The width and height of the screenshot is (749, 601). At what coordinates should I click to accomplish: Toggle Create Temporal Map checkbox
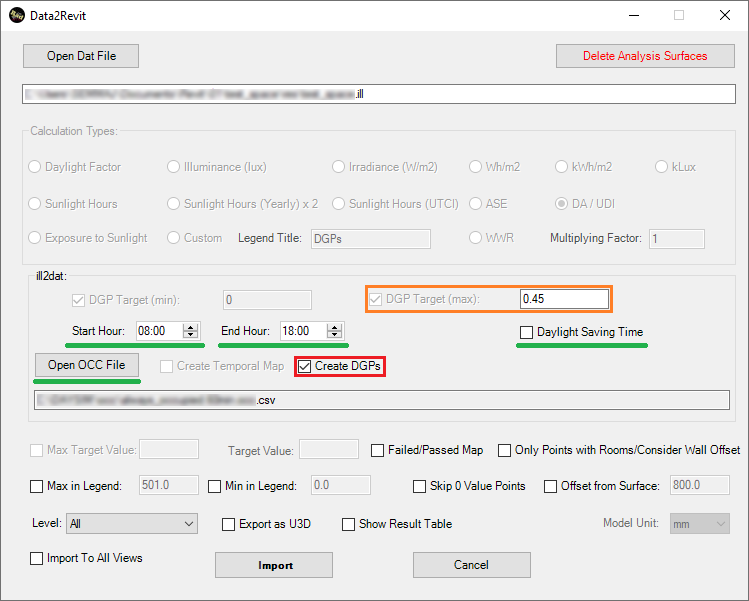click(166, 366)
